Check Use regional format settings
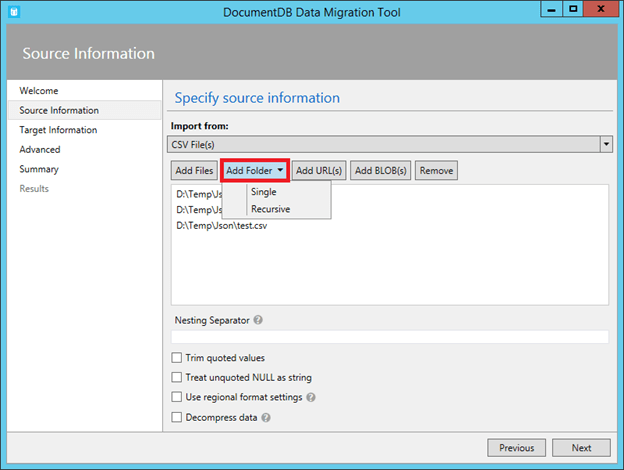Image resolution: width=624 pixels, height=470 pixels. tap(177, 397)
